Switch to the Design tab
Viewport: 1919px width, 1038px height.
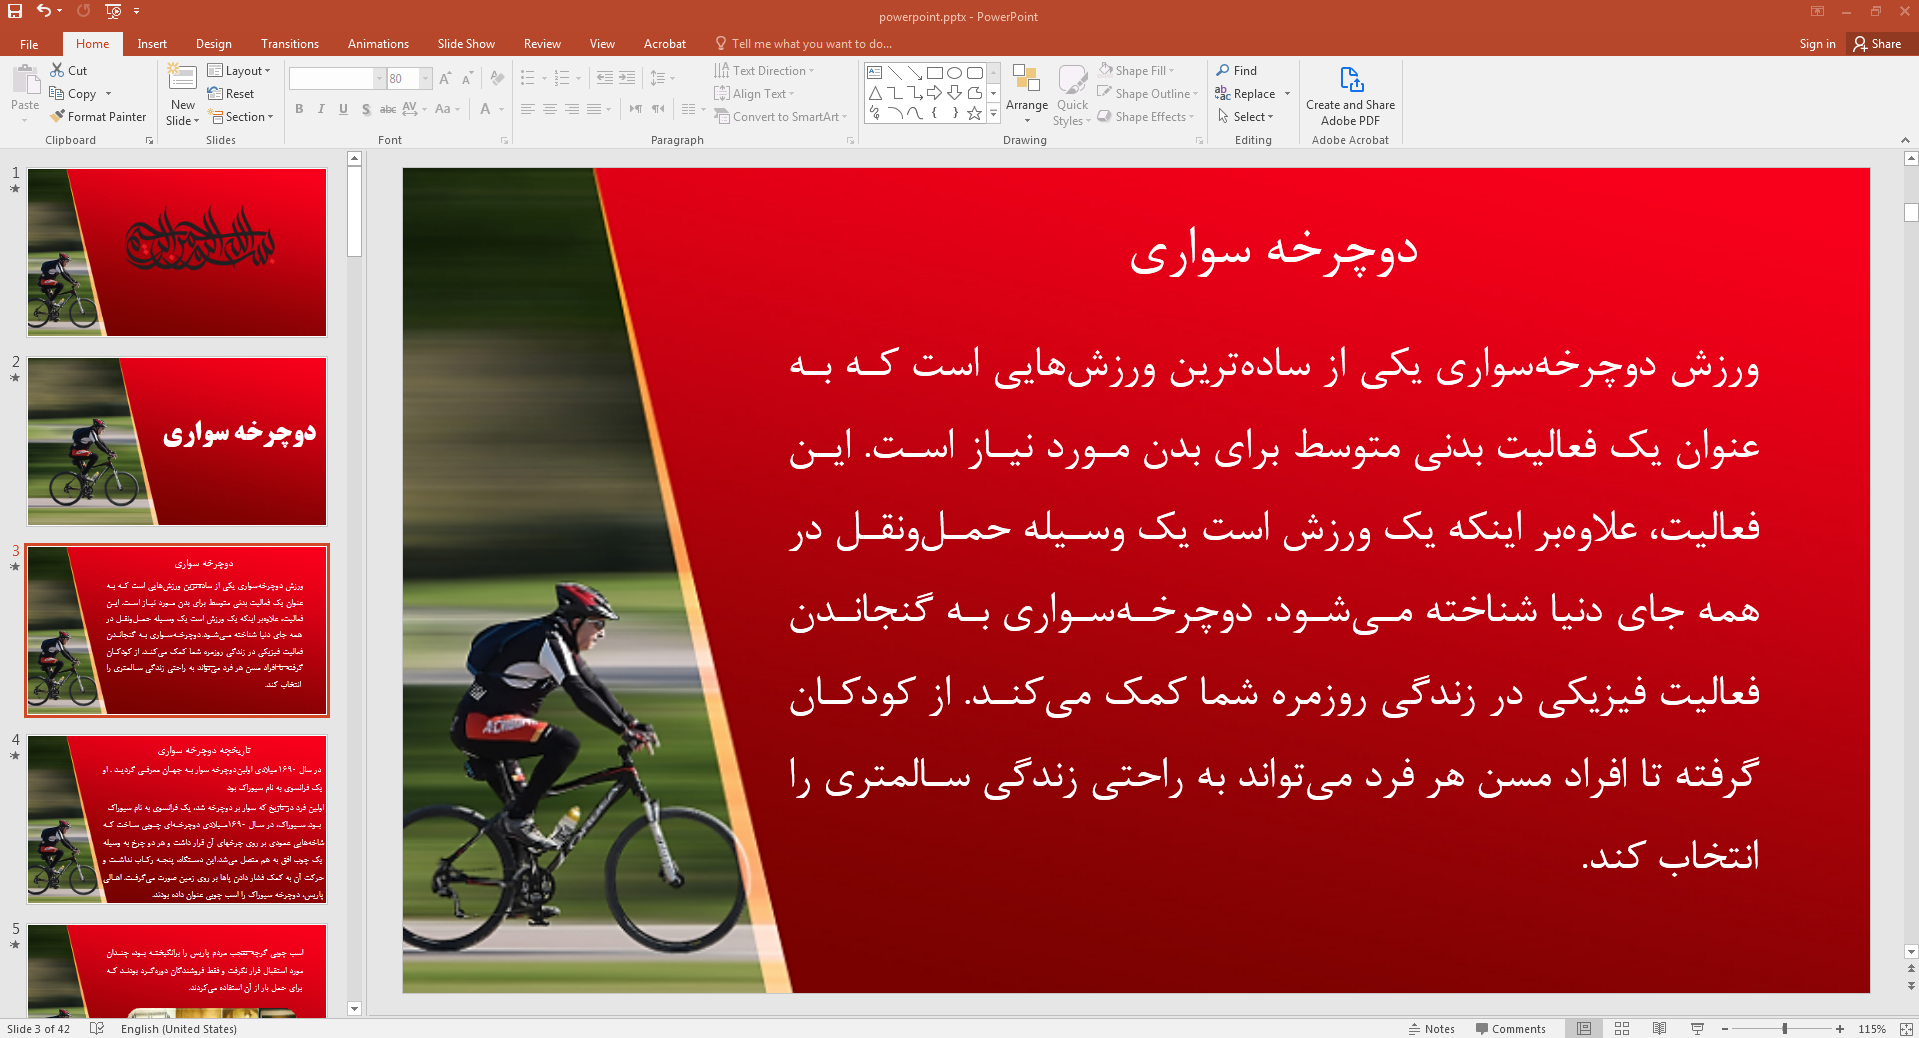pos(213,44)
